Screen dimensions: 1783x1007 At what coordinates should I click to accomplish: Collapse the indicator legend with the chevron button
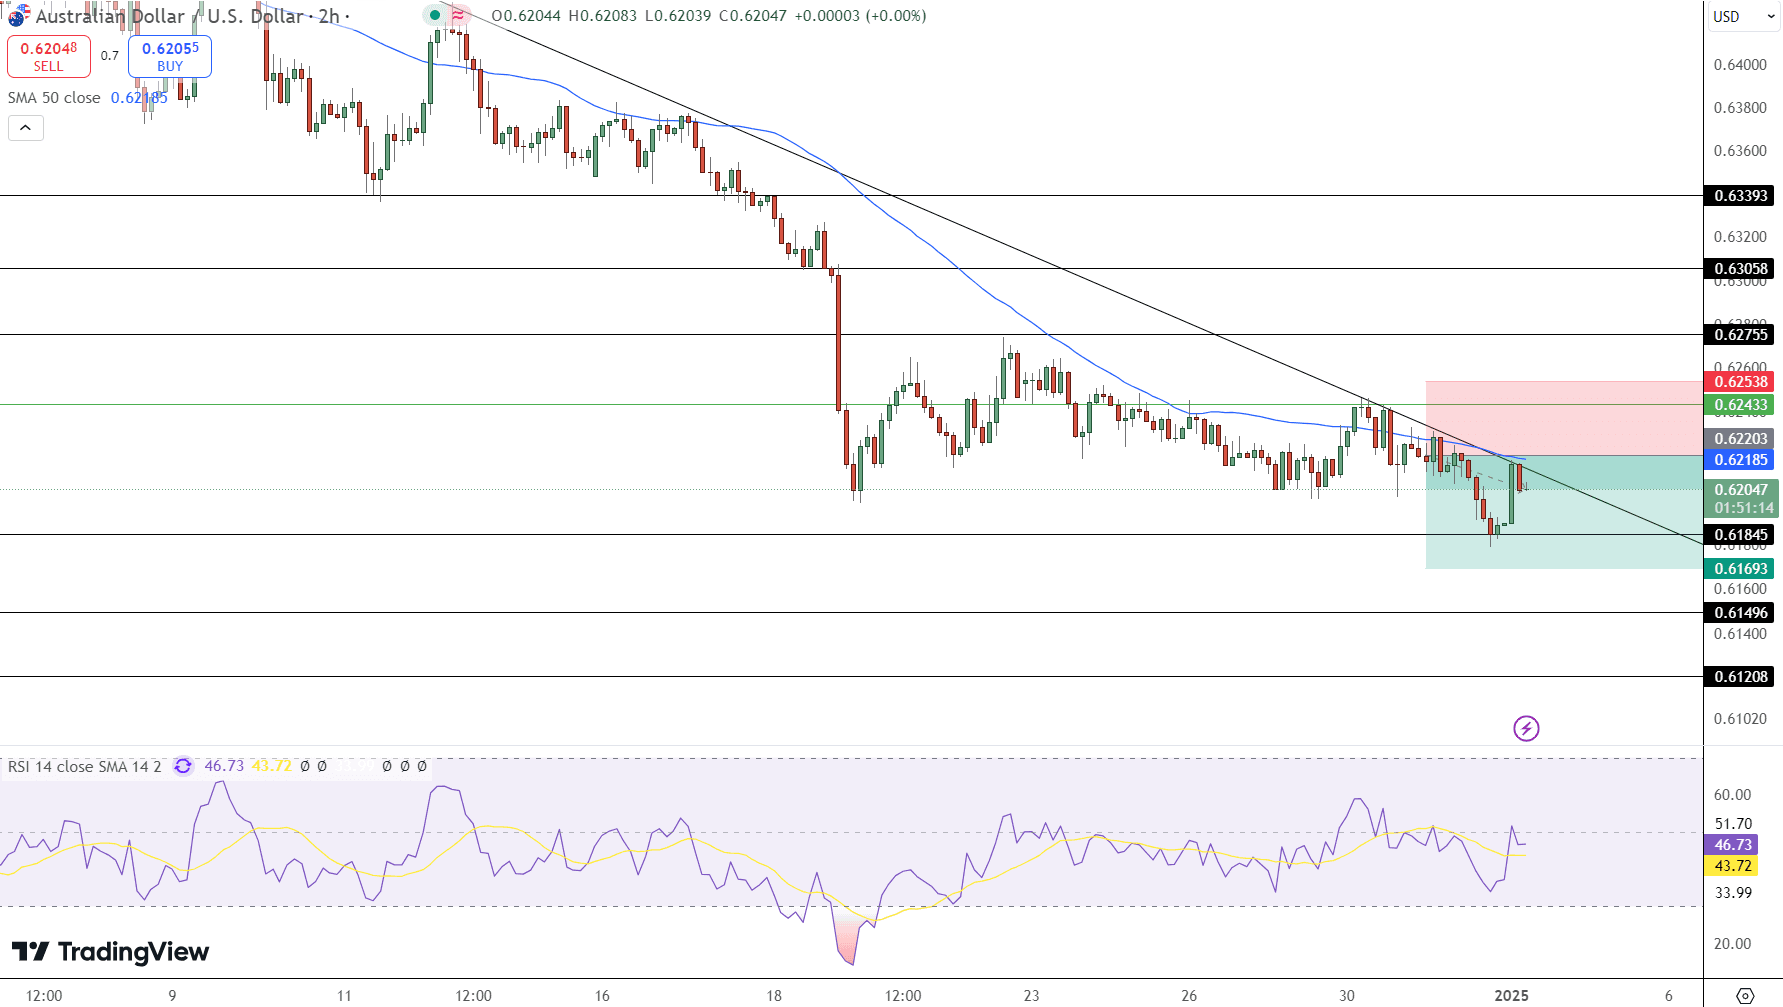coord(26,128)
